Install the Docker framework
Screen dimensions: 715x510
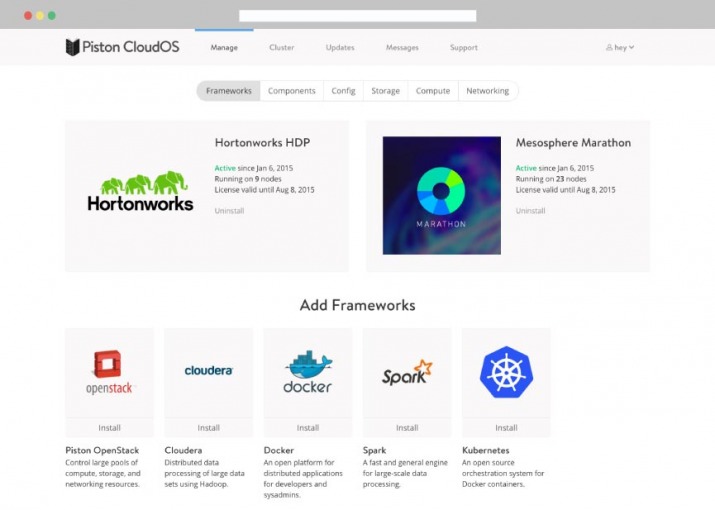[308, 428]
